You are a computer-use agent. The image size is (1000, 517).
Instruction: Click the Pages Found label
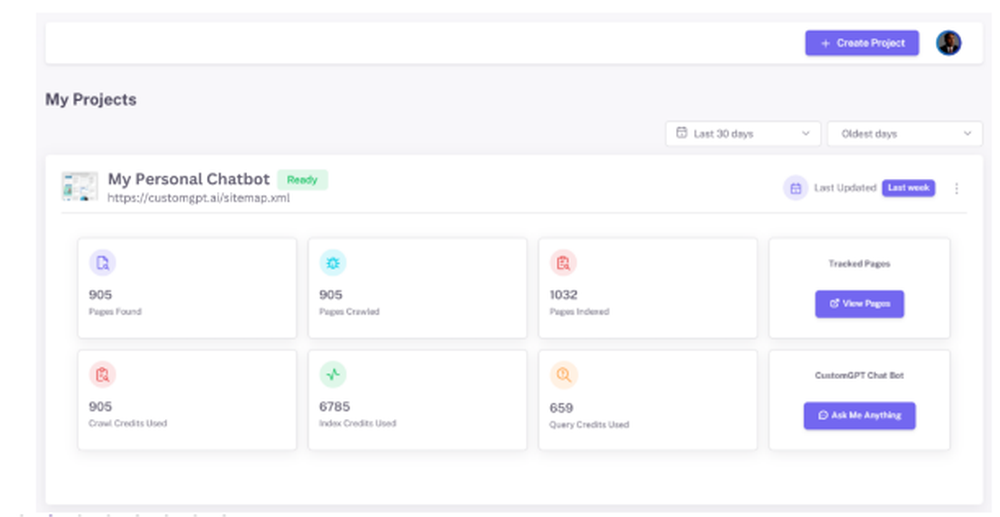[115, 312]
